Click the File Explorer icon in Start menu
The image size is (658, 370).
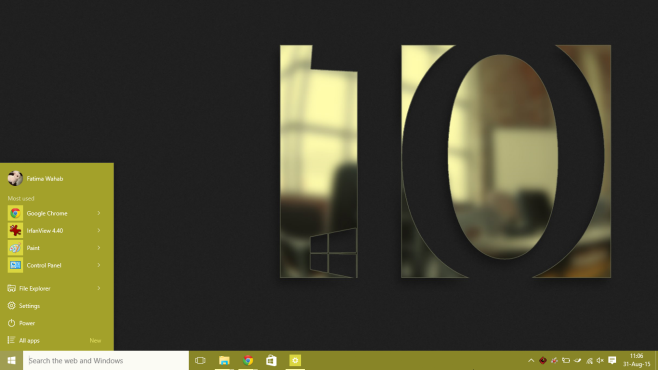coord(11,288)
